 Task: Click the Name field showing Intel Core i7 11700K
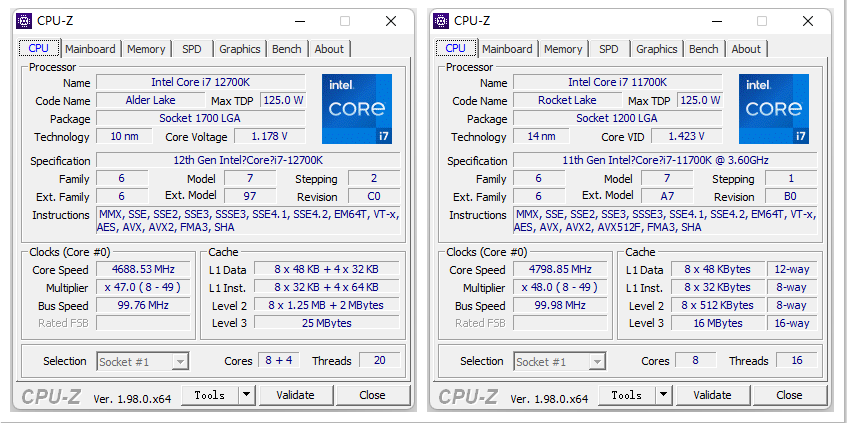(617, 82)
